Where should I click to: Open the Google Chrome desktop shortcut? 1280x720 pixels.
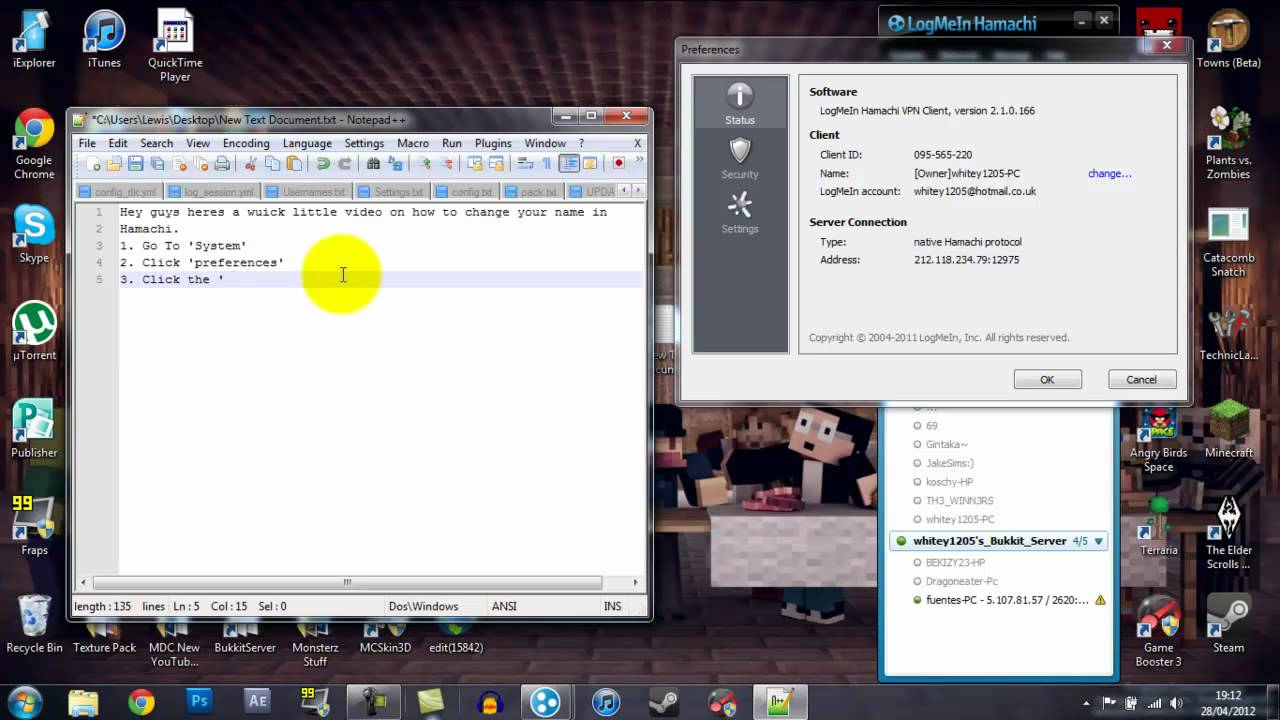click(34, 145)
